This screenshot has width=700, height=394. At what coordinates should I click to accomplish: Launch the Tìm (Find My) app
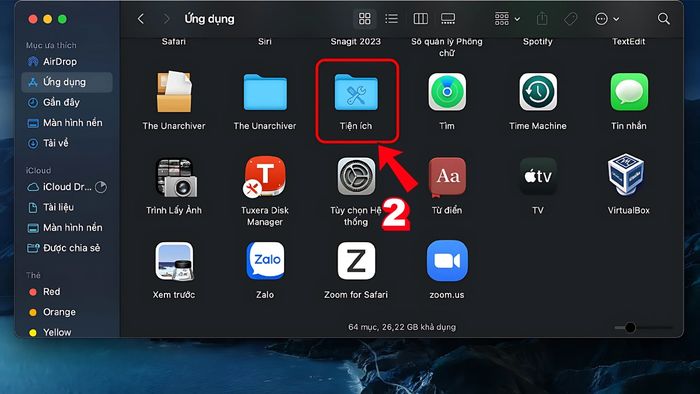coord(447,92)
